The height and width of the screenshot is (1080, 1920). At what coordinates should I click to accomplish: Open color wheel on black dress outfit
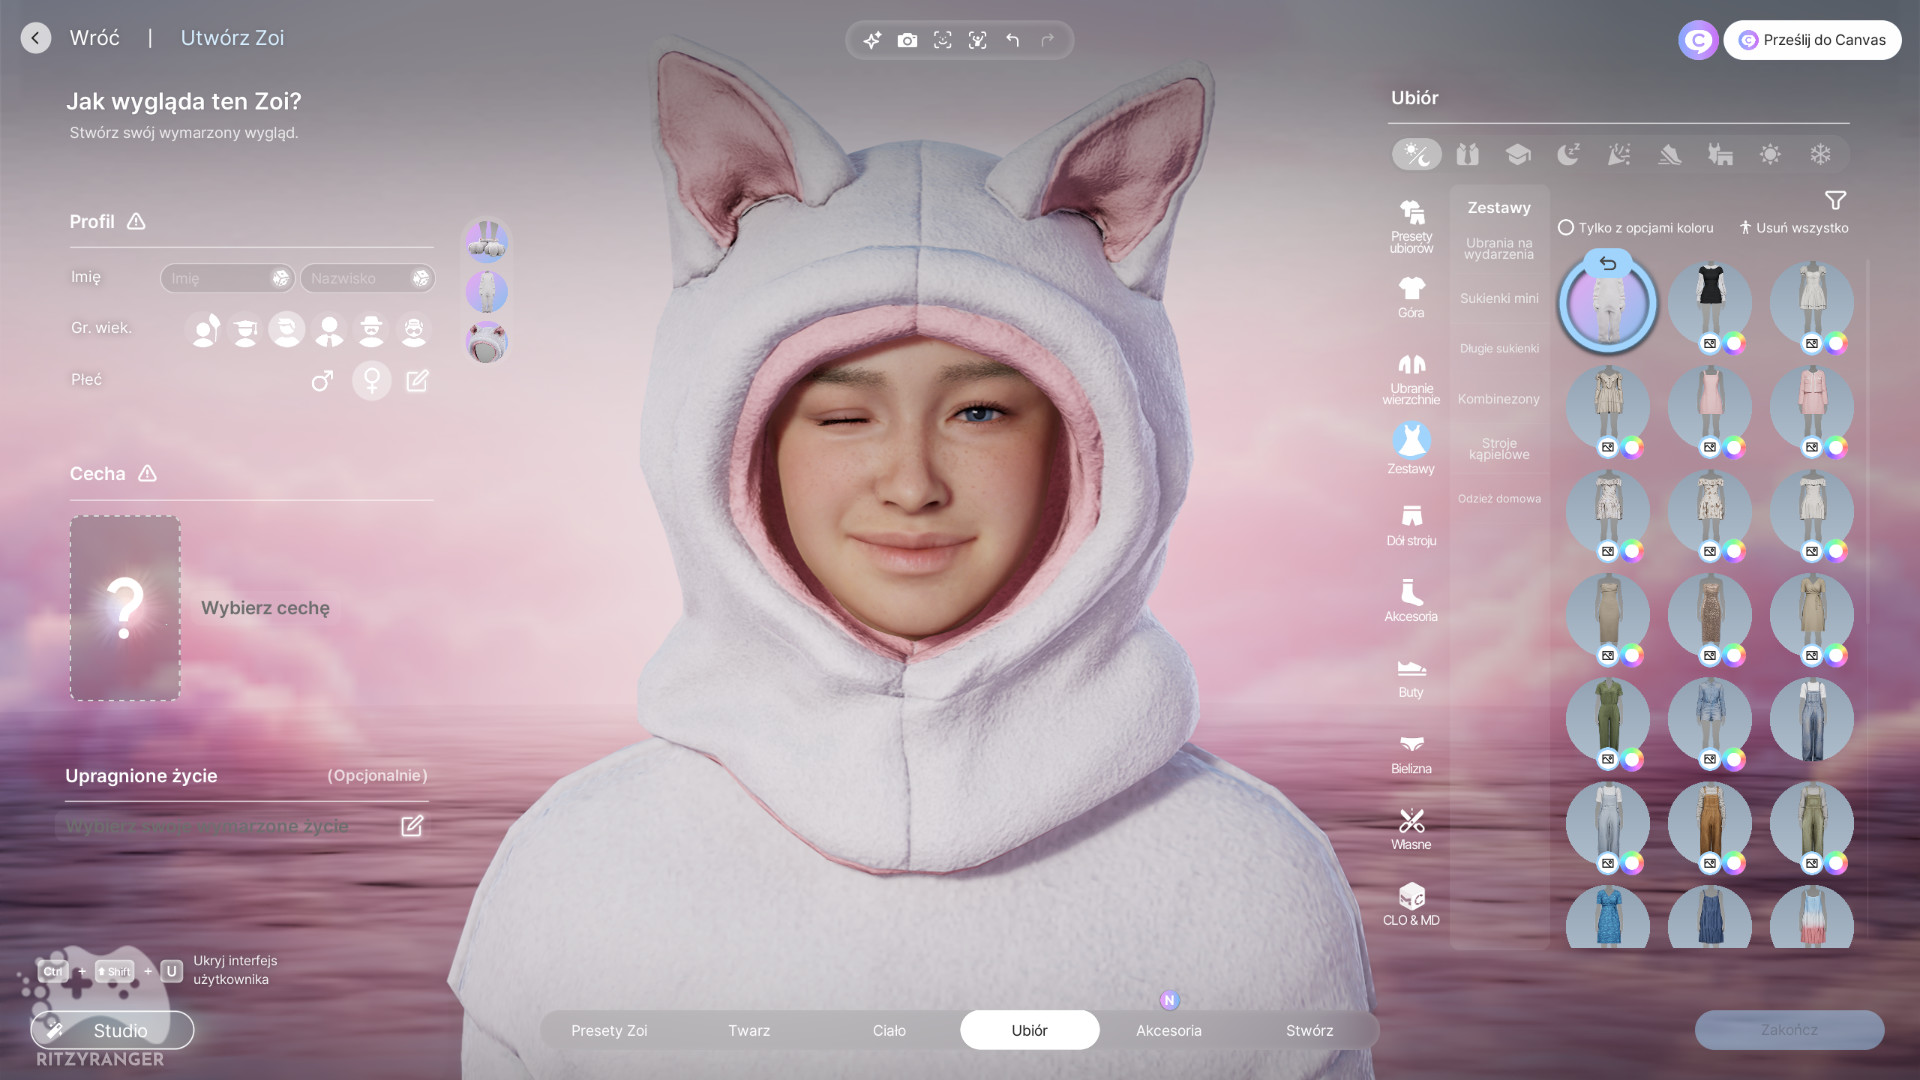[x=1735, y=344]
